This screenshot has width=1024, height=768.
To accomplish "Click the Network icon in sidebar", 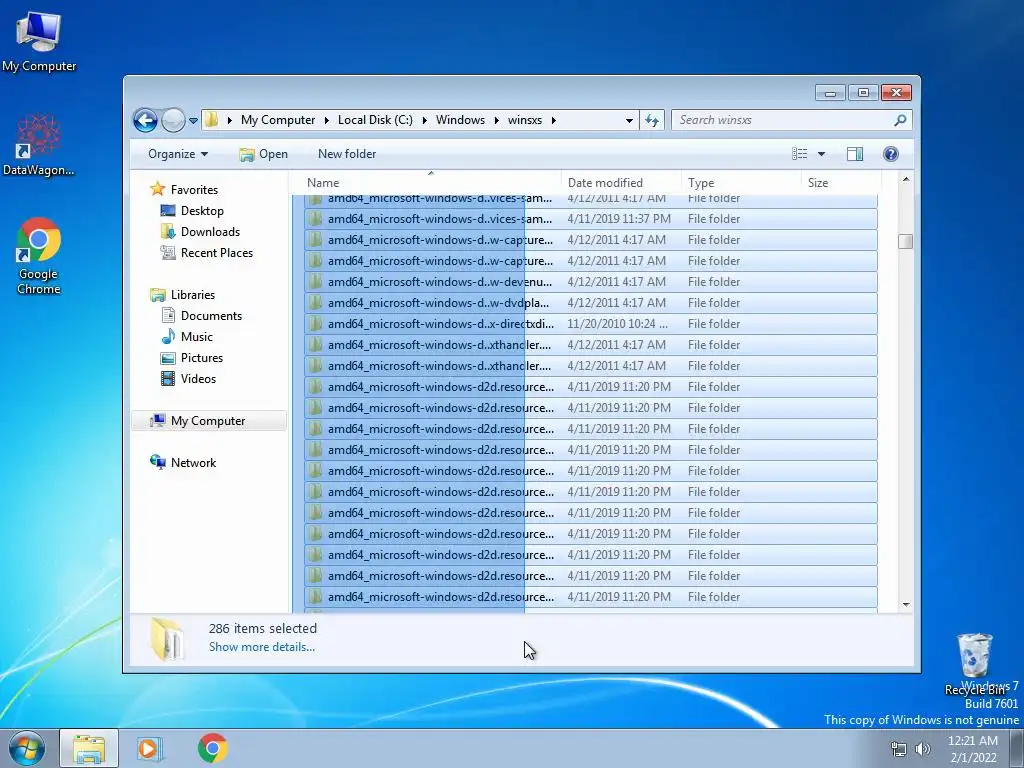I will click(157, 462).
